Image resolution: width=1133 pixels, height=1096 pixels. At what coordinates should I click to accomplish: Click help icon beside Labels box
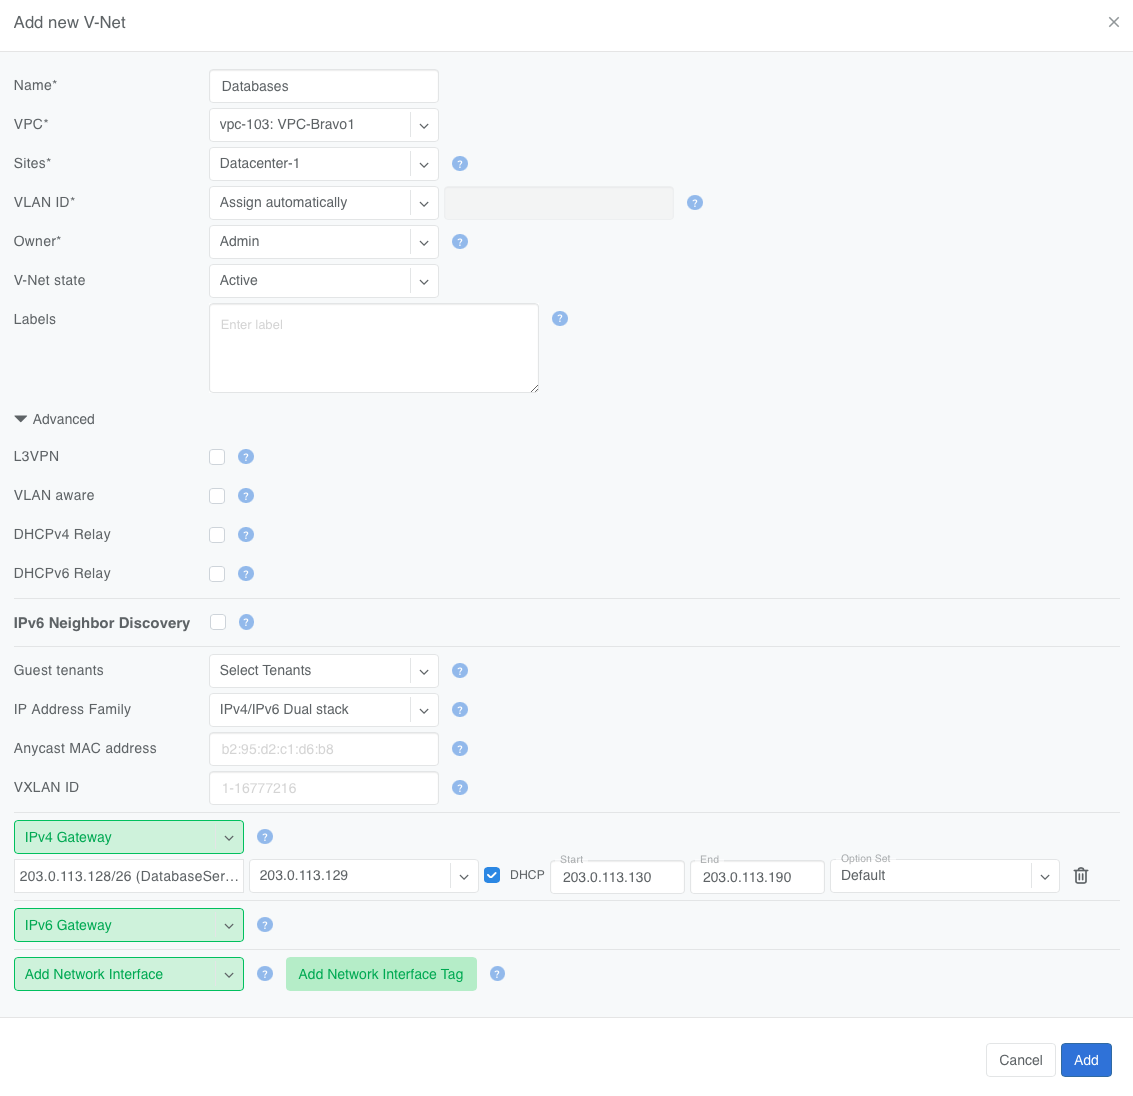tap(559, 319)
